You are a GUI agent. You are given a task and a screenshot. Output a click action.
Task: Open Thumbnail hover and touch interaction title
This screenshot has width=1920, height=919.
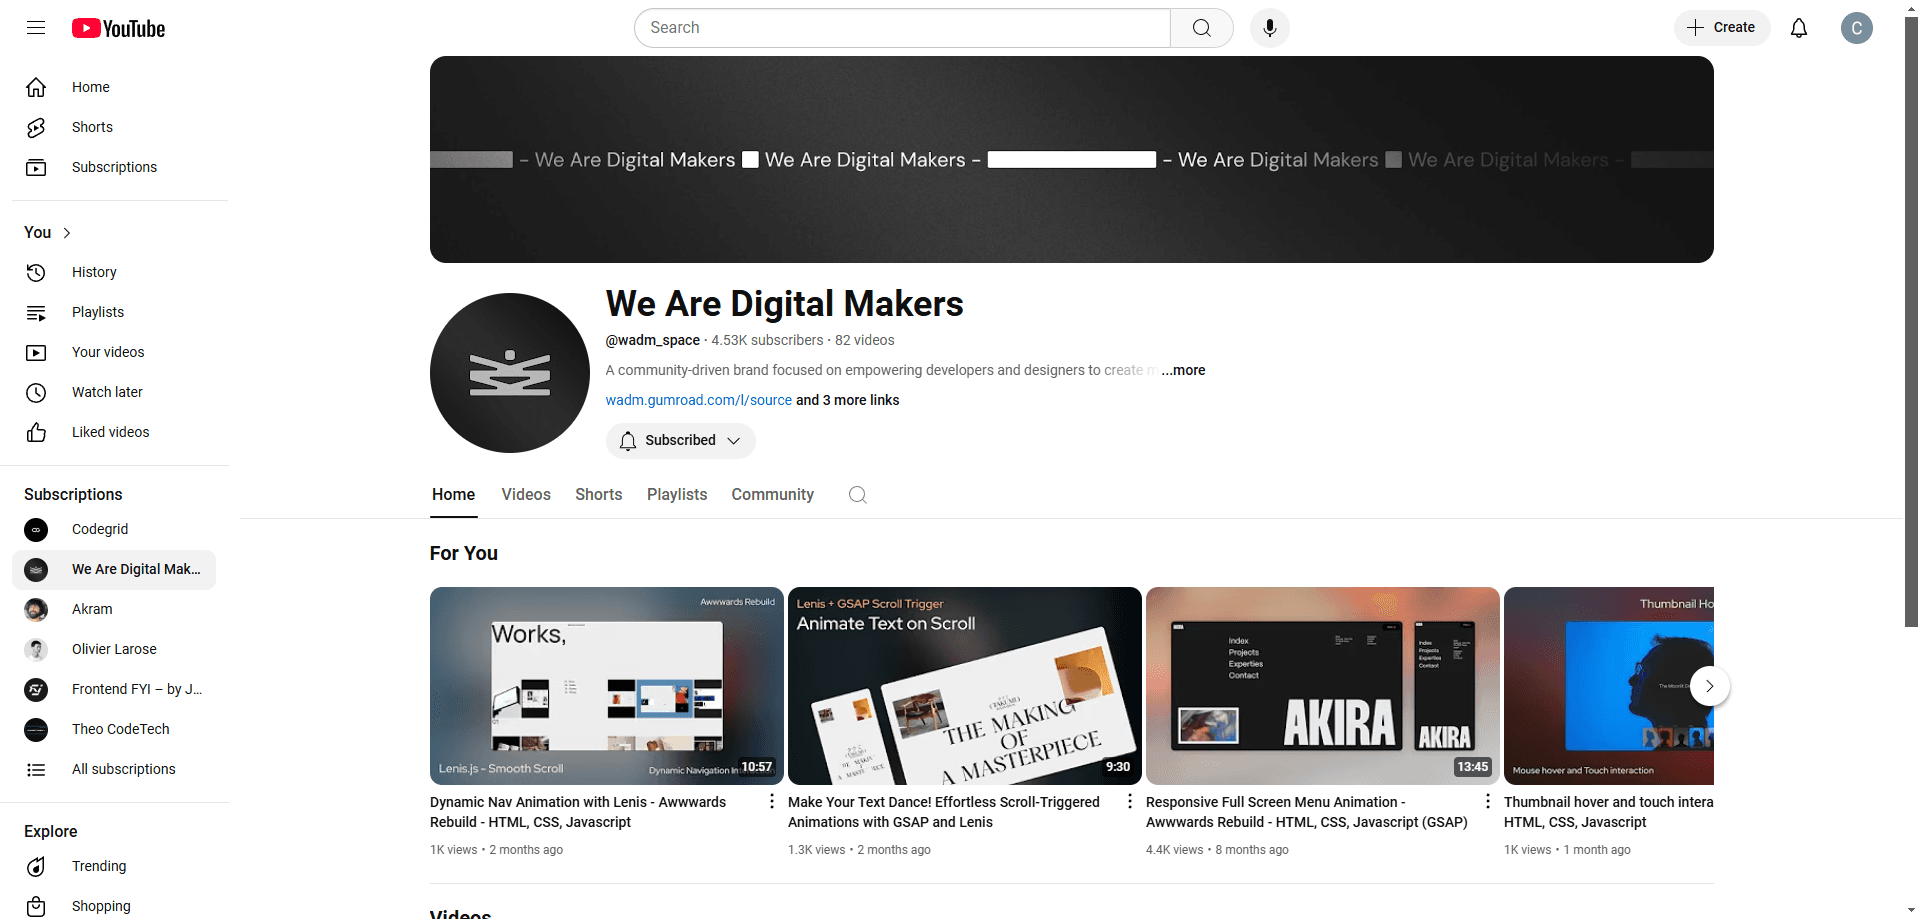tap(1608, 812)
